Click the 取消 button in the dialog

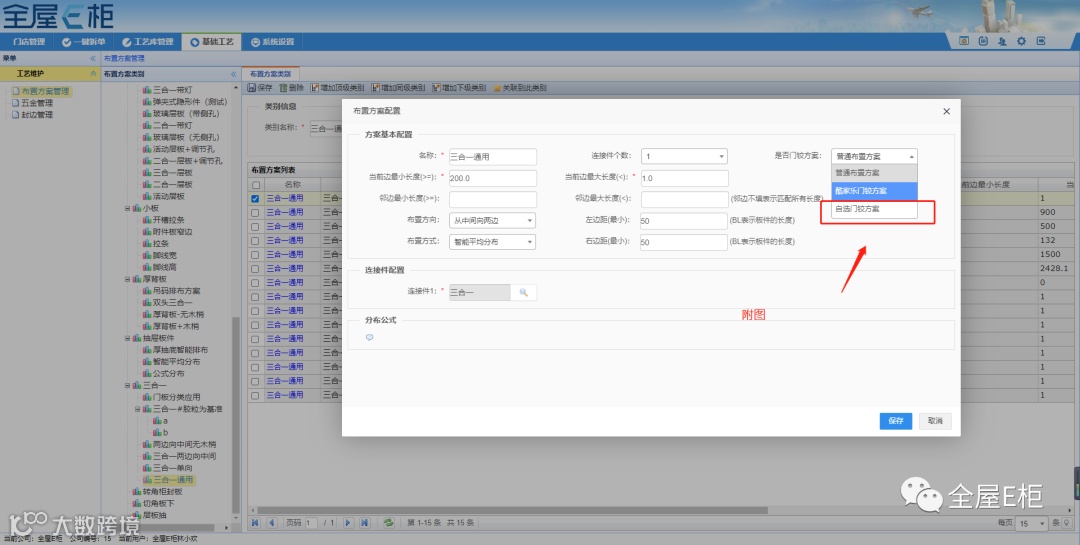coord(935,421)
